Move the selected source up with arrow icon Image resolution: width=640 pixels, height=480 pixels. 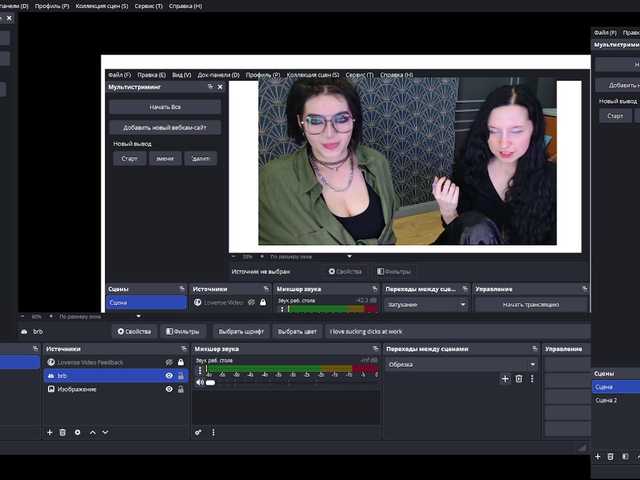(93, 432)
